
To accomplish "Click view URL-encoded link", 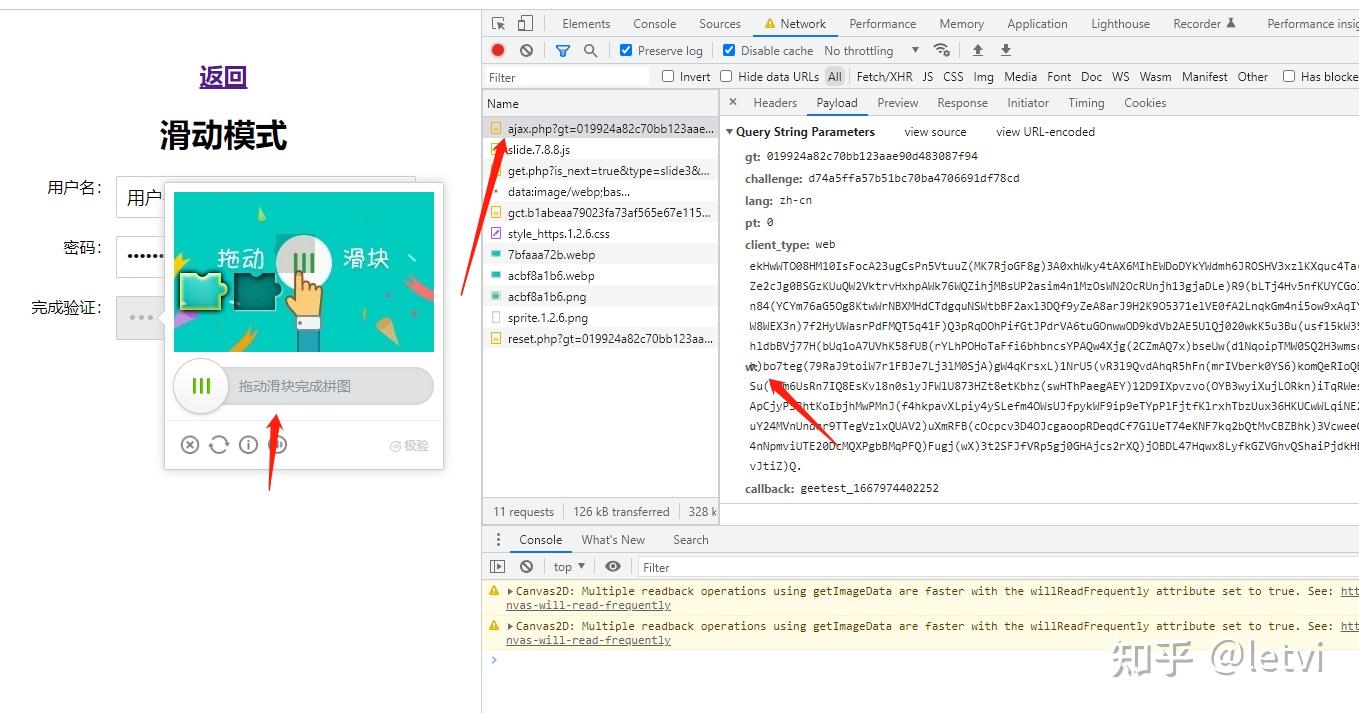I will (x=1045, y=132).
